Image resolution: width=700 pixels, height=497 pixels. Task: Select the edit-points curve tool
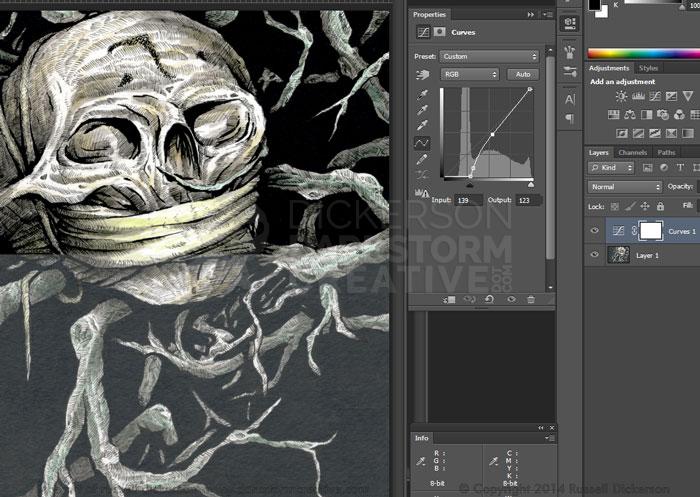tap(422, 143)
